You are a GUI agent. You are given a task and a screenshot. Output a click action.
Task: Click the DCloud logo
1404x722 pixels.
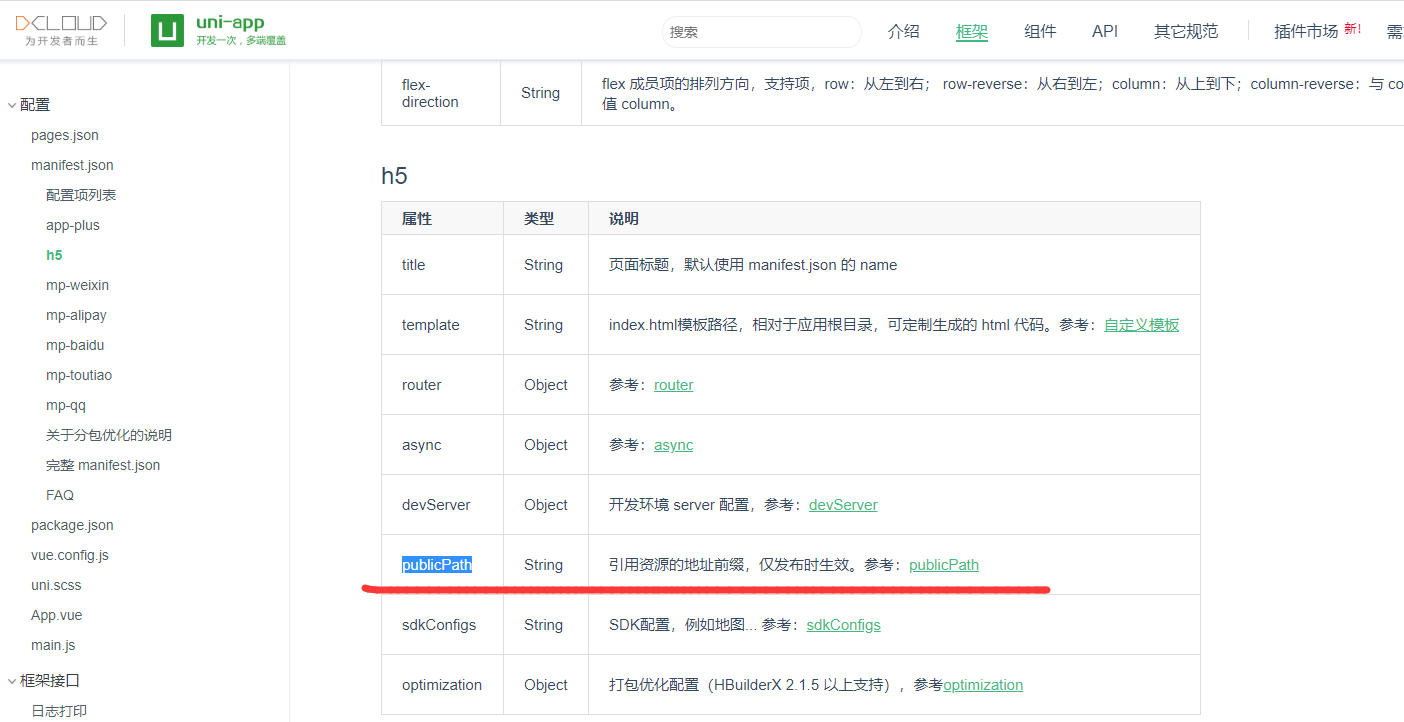59,29
